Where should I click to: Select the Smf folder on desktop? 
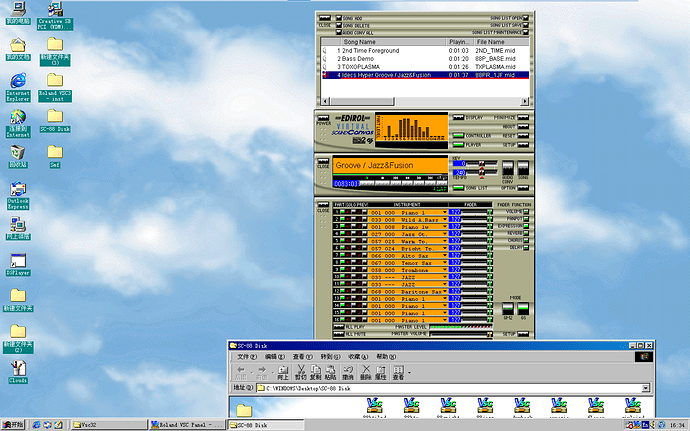click(x=55, y=156)
